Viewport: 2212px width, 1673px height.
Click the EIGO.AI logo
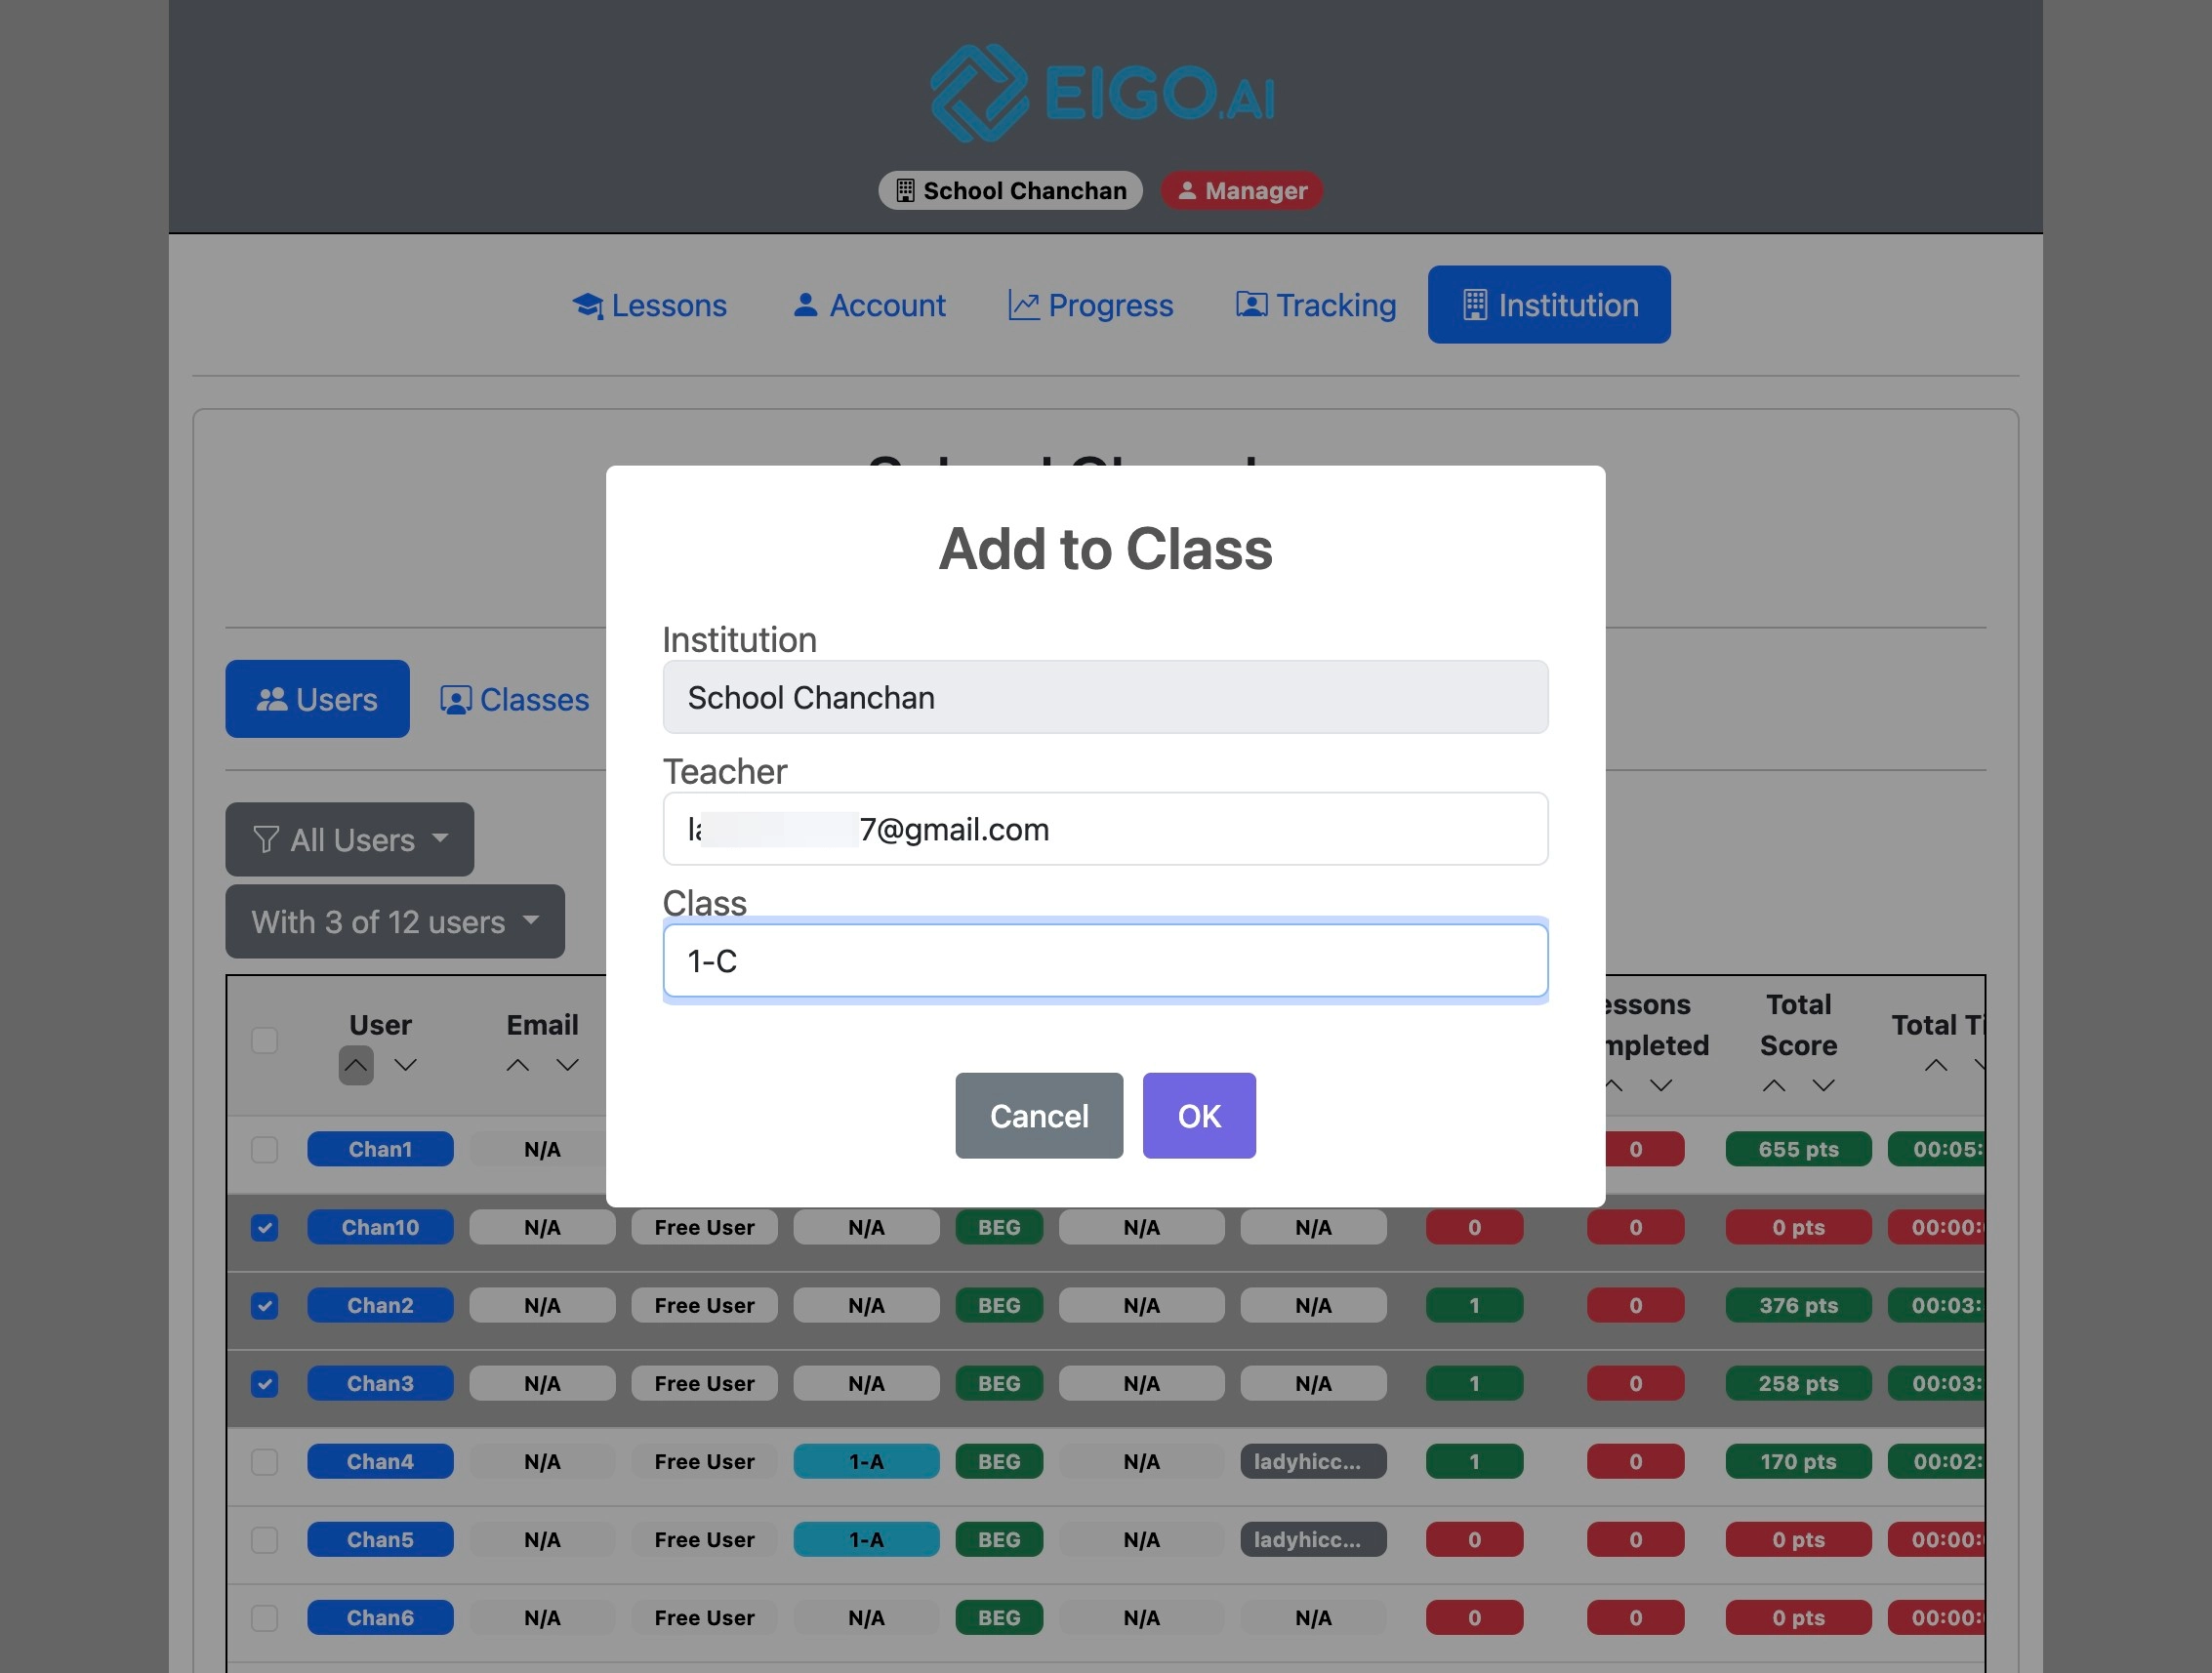point(1104,93)
